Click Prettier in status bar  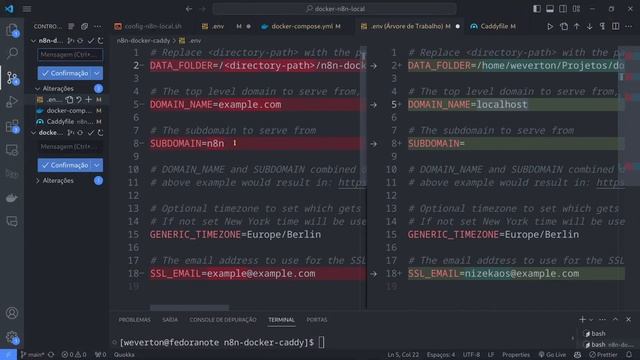tap(604, 355)
